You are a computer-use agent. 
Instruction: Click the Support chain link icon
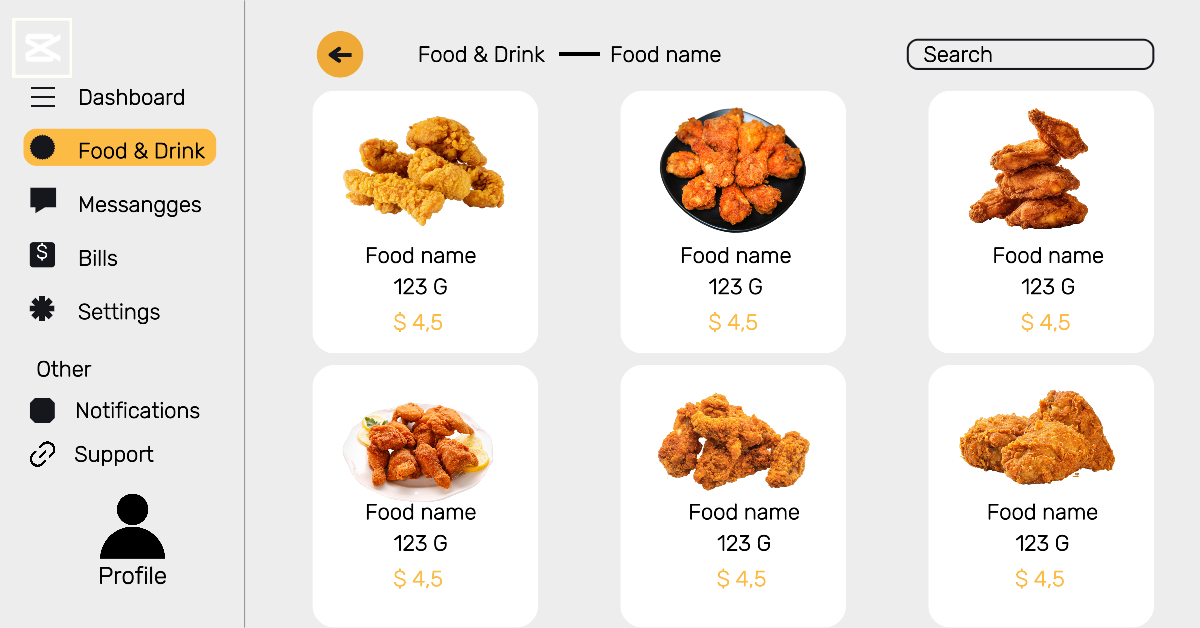pyautogui.click(x=42, y=455)
